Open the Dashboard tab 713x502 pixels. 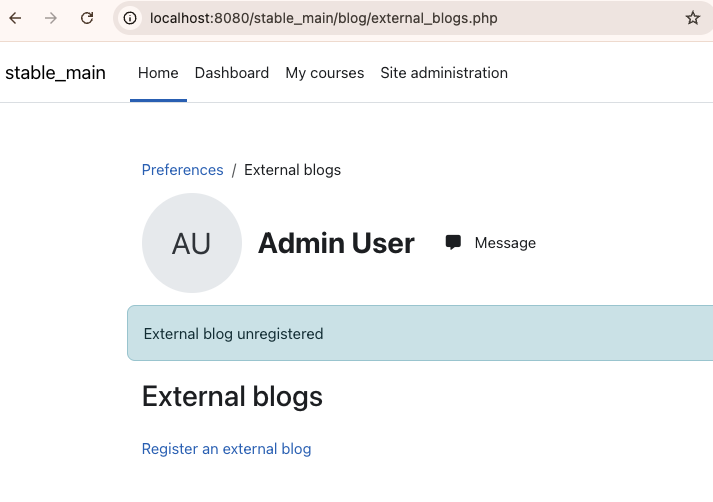pos(232,73)
